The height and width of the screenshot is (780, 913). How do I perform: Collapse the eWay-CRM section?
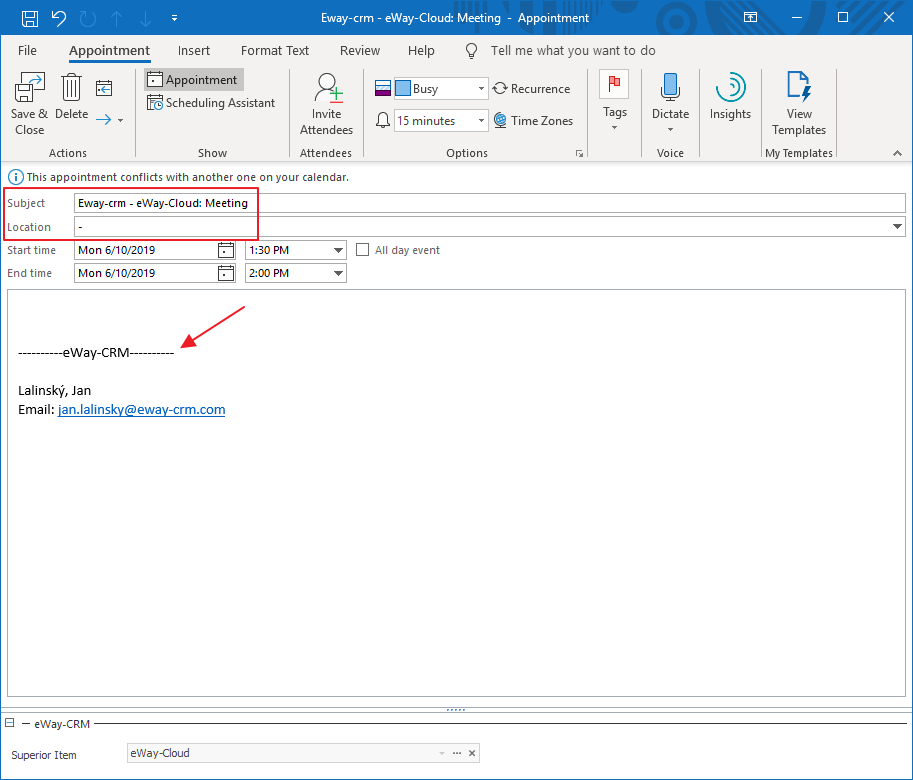pyautogui.click(x=10, y=723)
